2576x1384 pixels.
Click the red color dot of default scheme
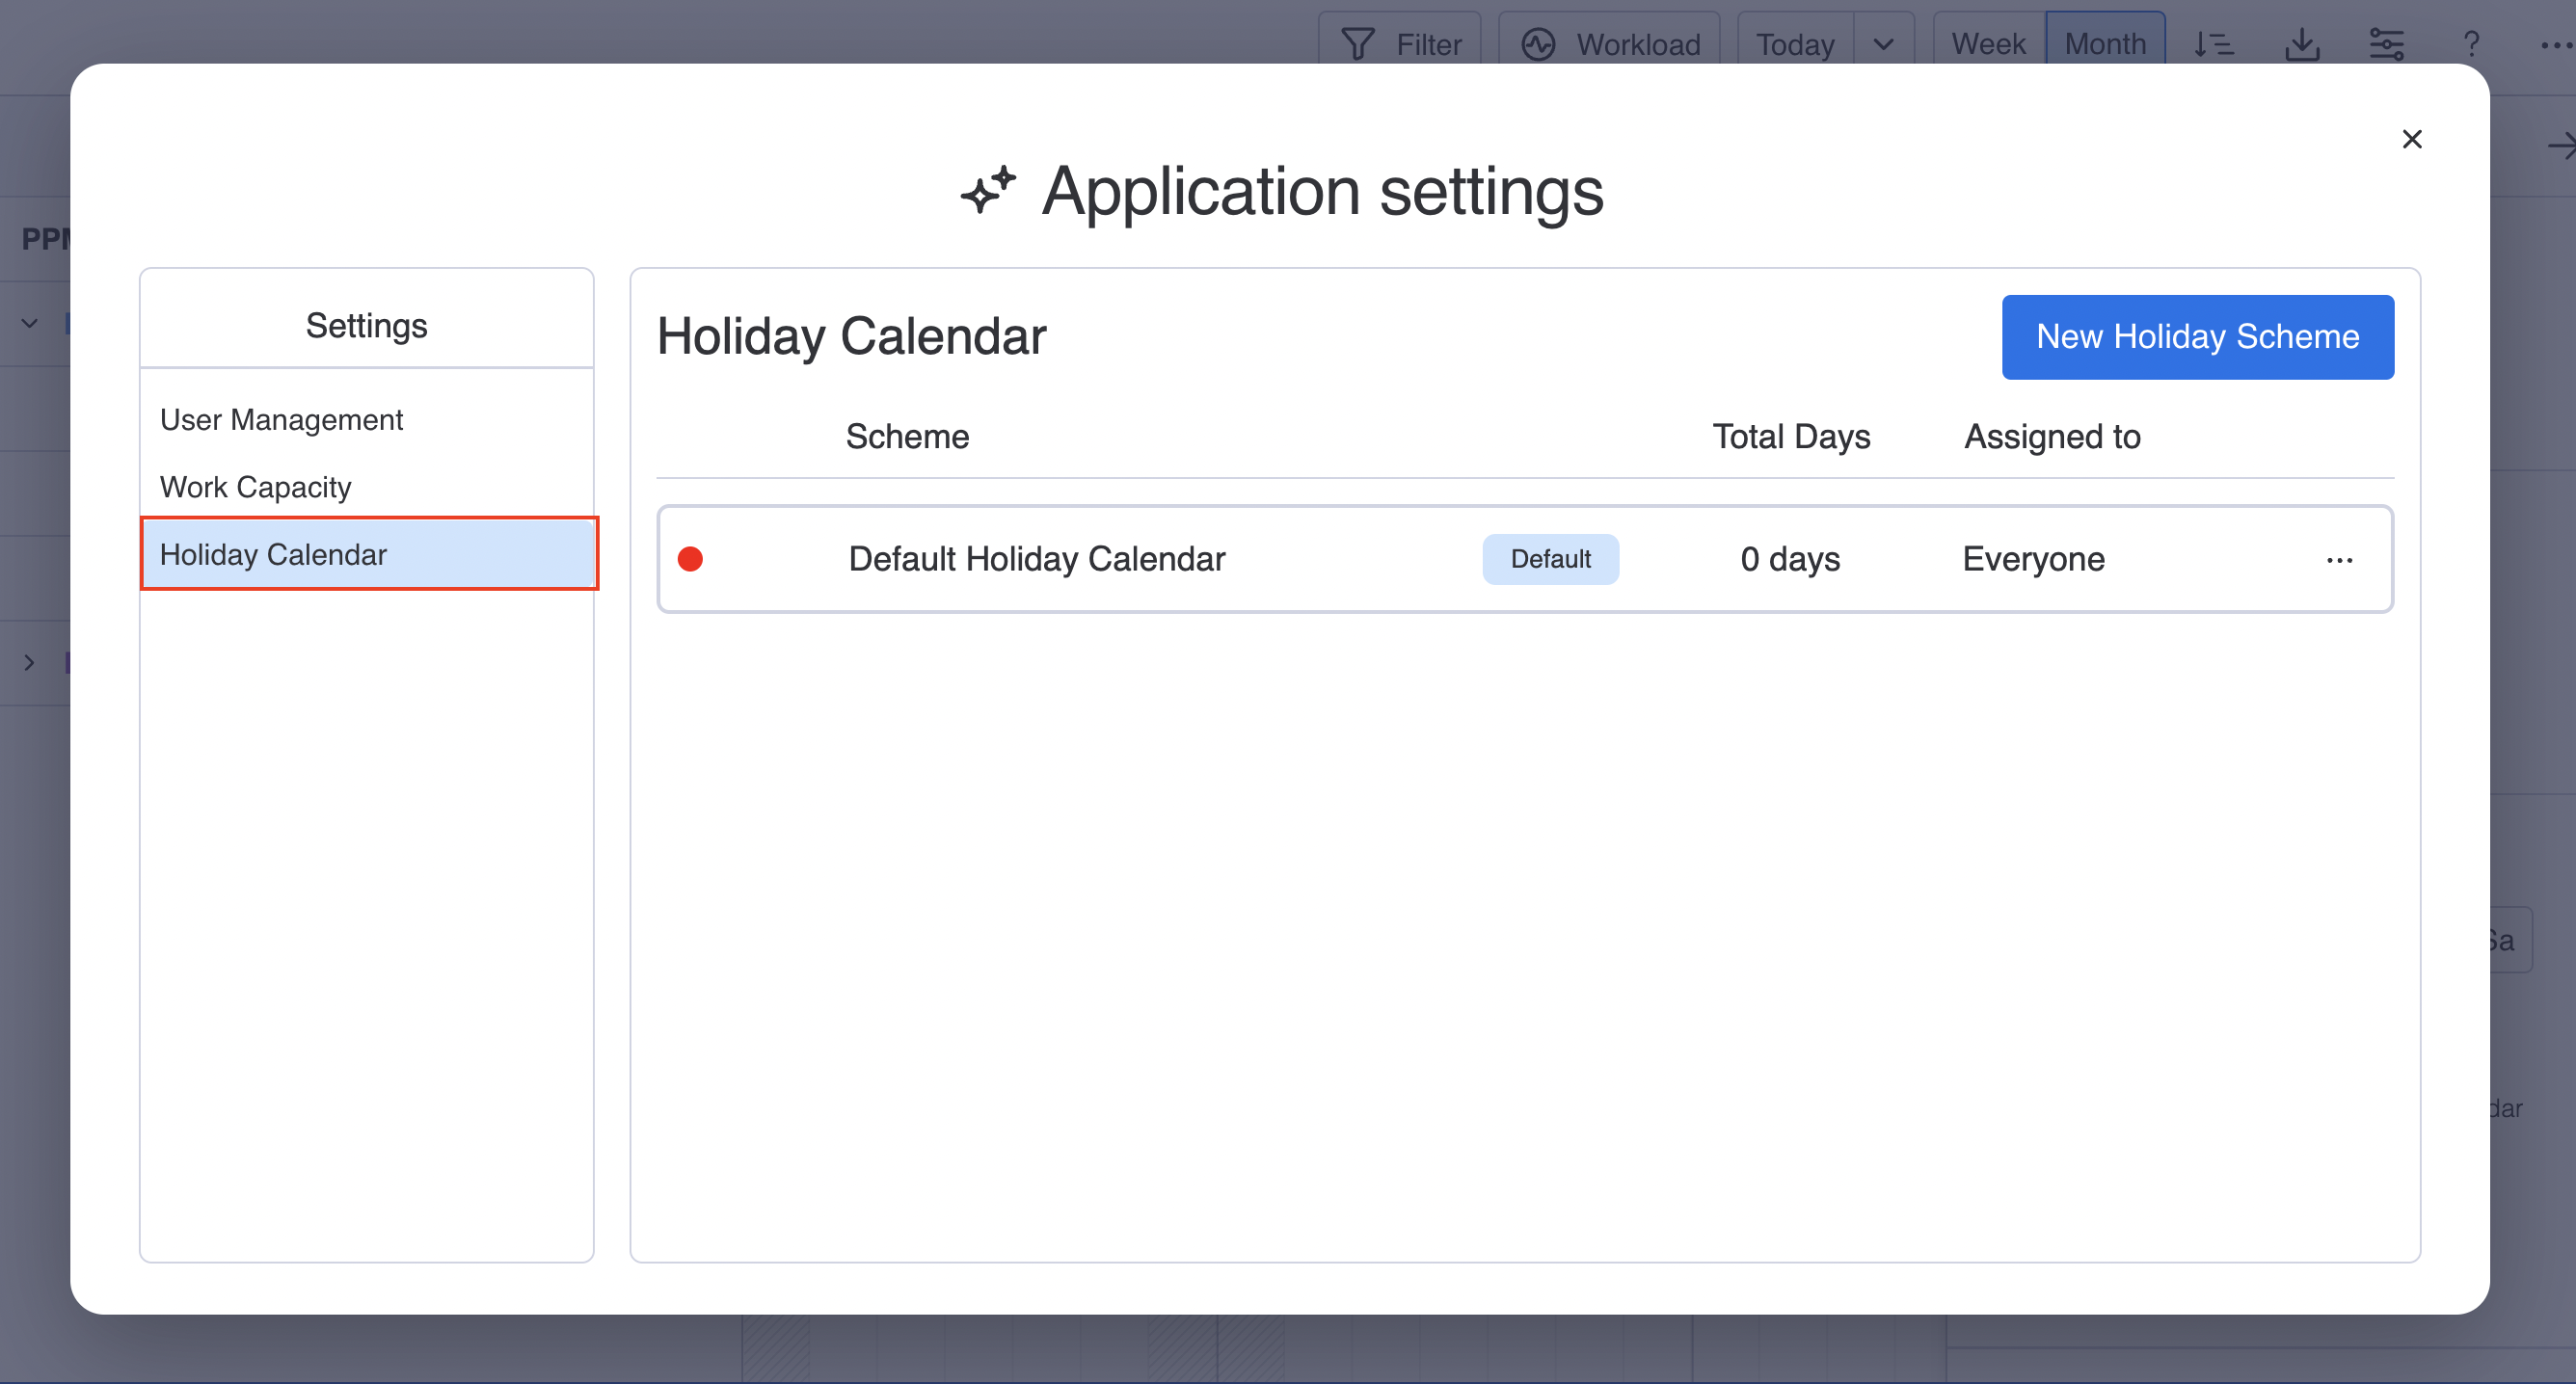pyautogui.click(x=690, y=559)
